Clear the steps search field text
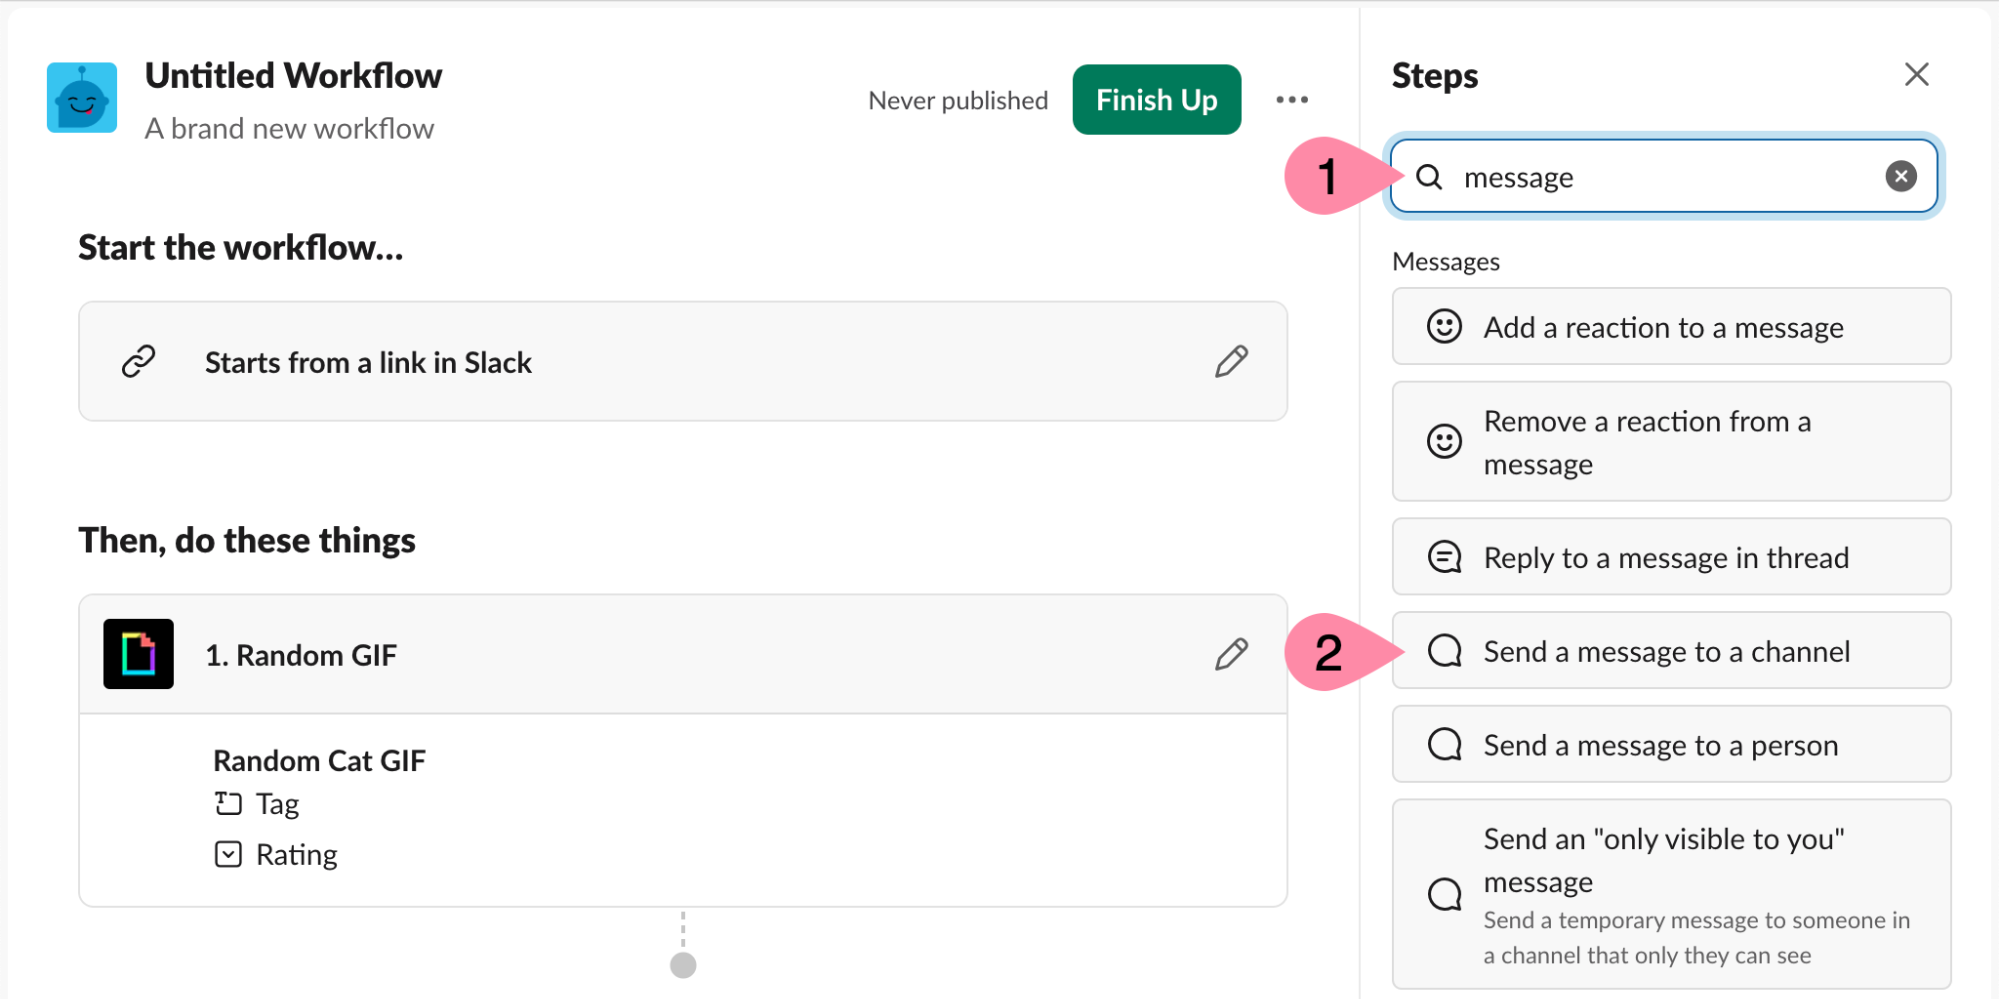This screenshot has width=1999, height=1000. click(1900, 177)
